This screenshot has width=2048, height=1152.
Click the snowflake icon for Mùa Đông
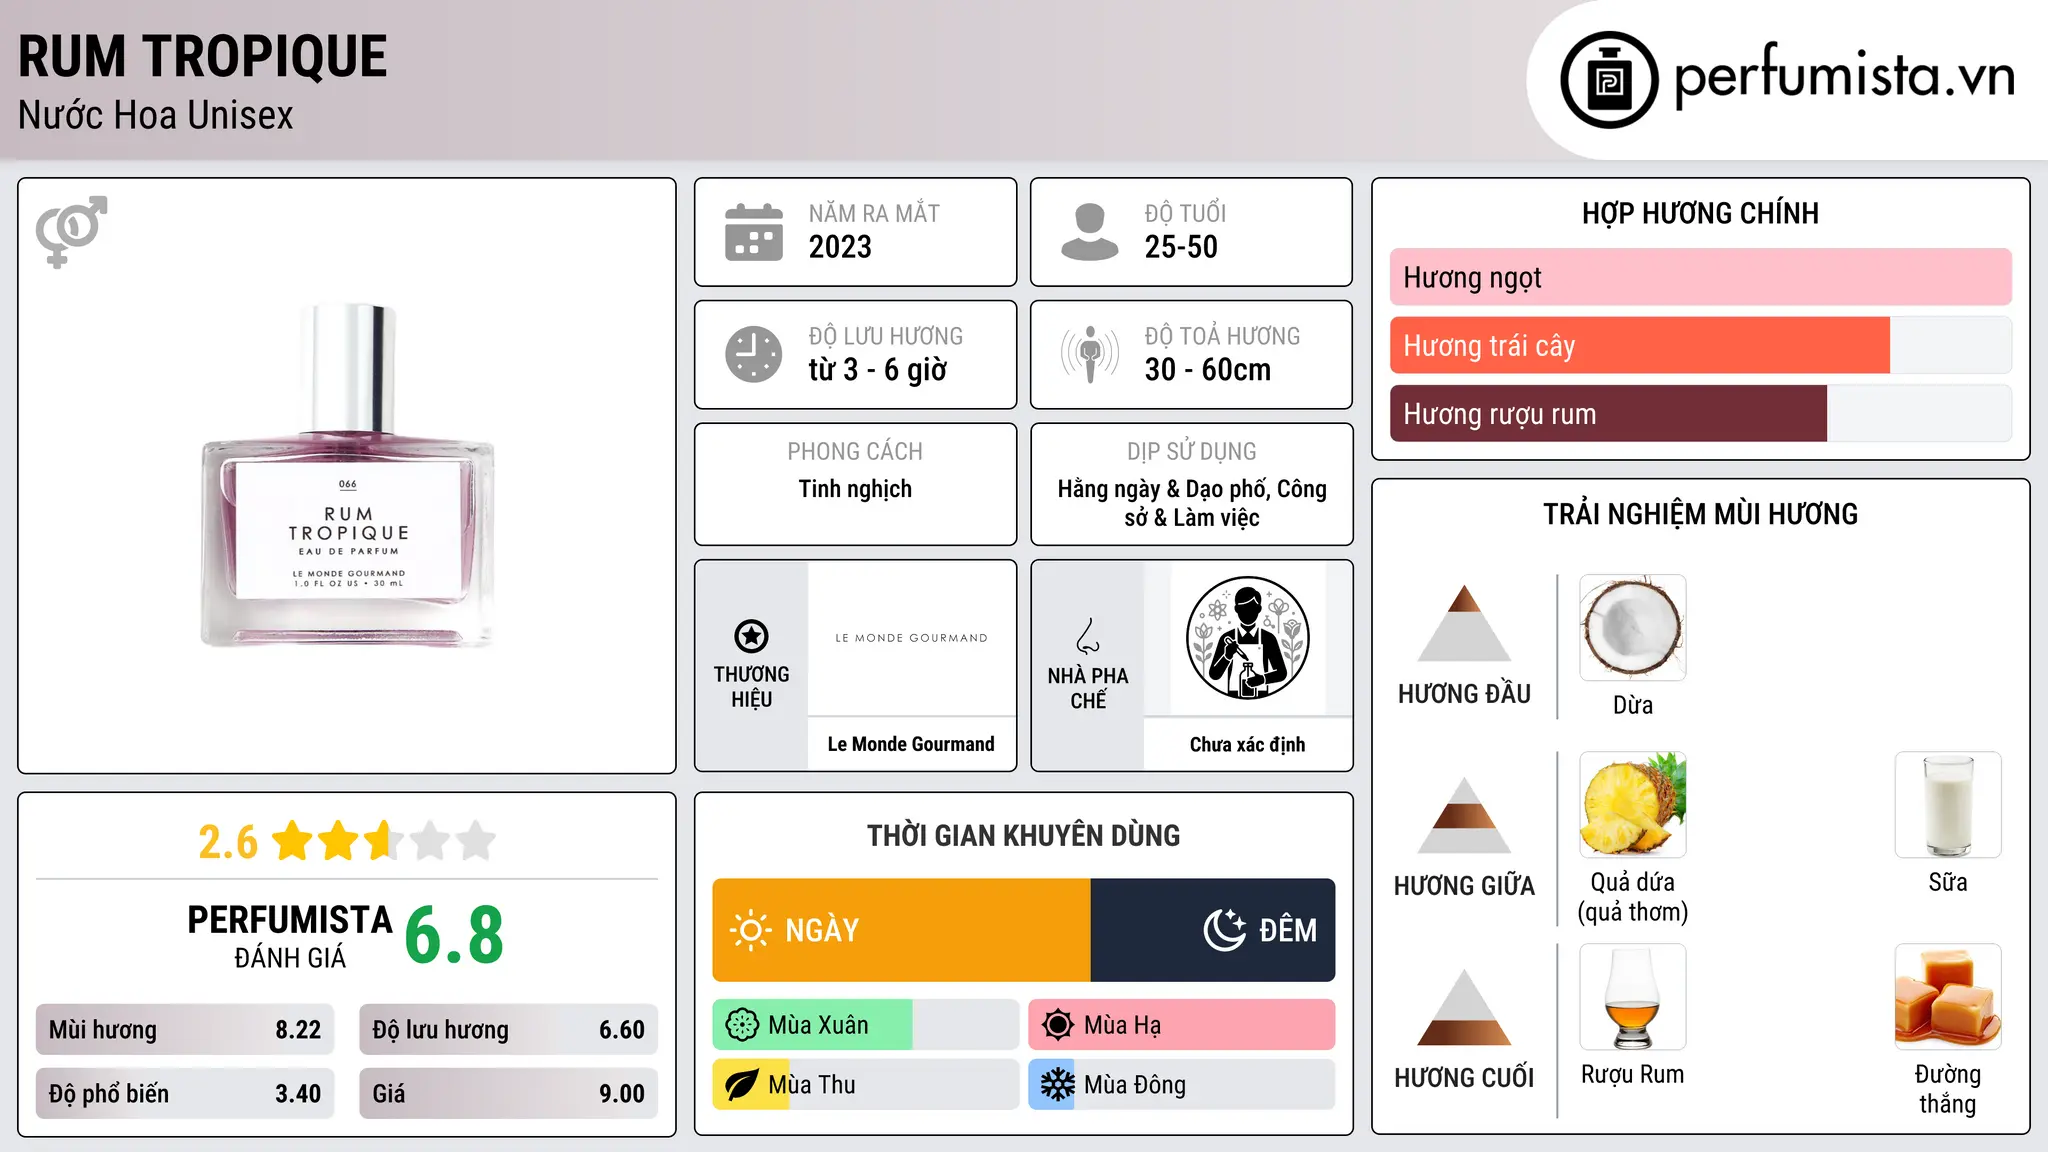pos(1058,1085)
